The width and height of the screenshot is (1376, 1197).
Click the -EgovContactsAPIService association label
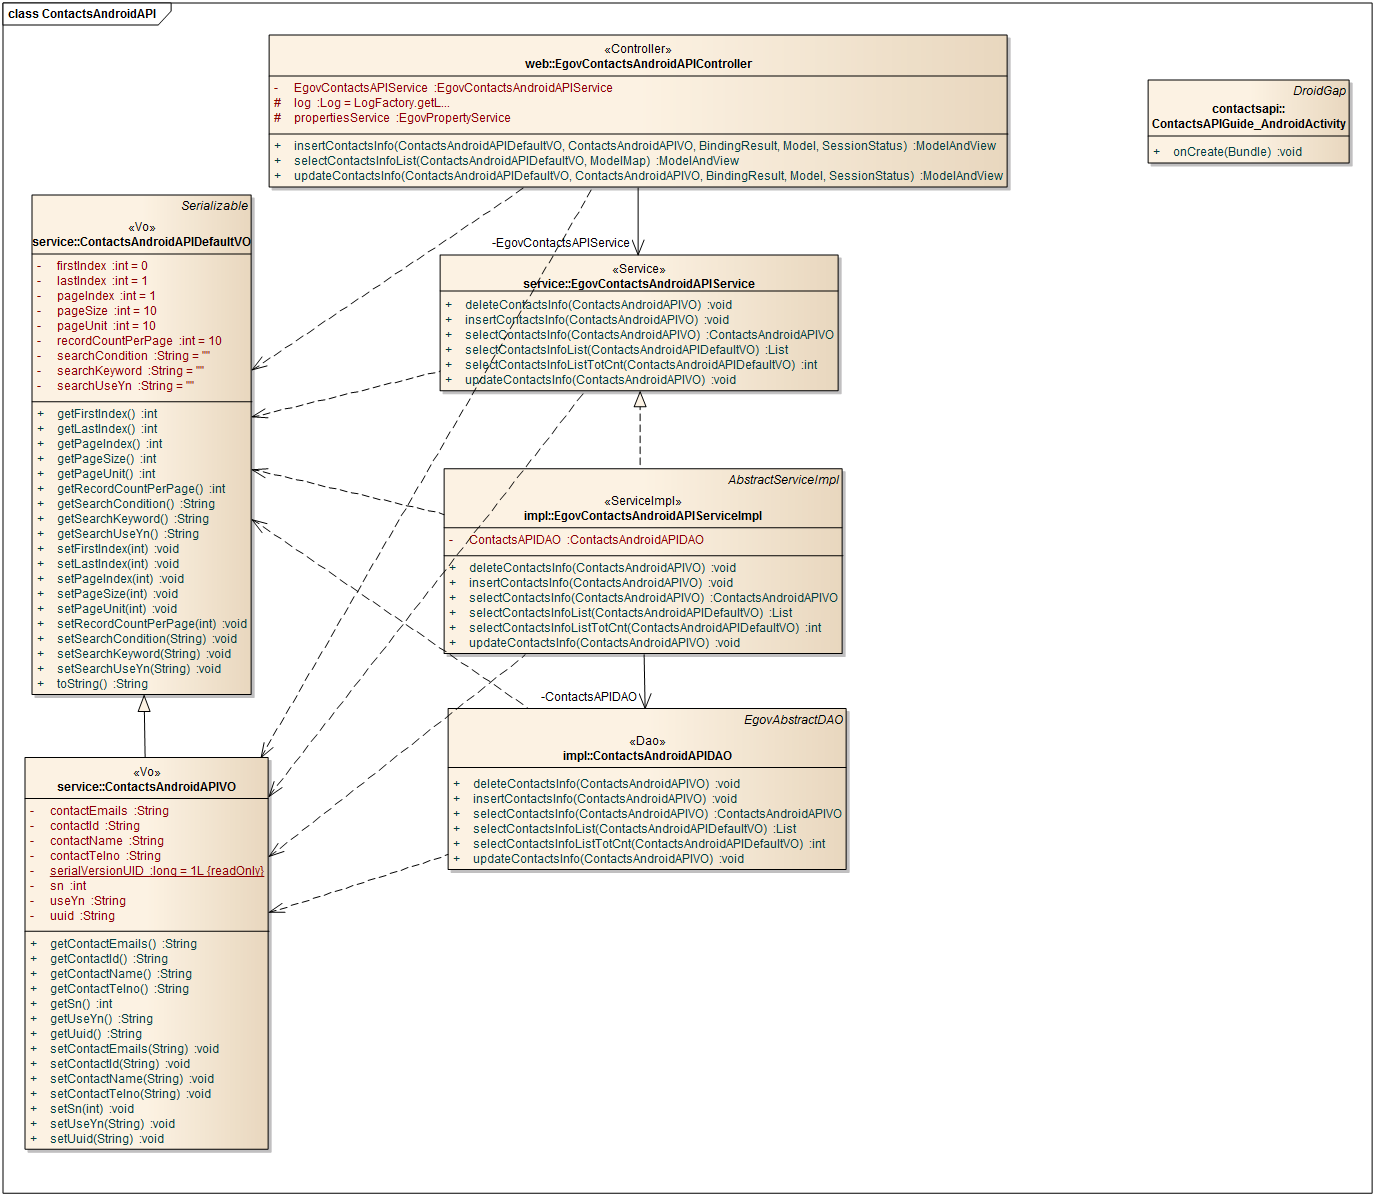coord(560,243)
